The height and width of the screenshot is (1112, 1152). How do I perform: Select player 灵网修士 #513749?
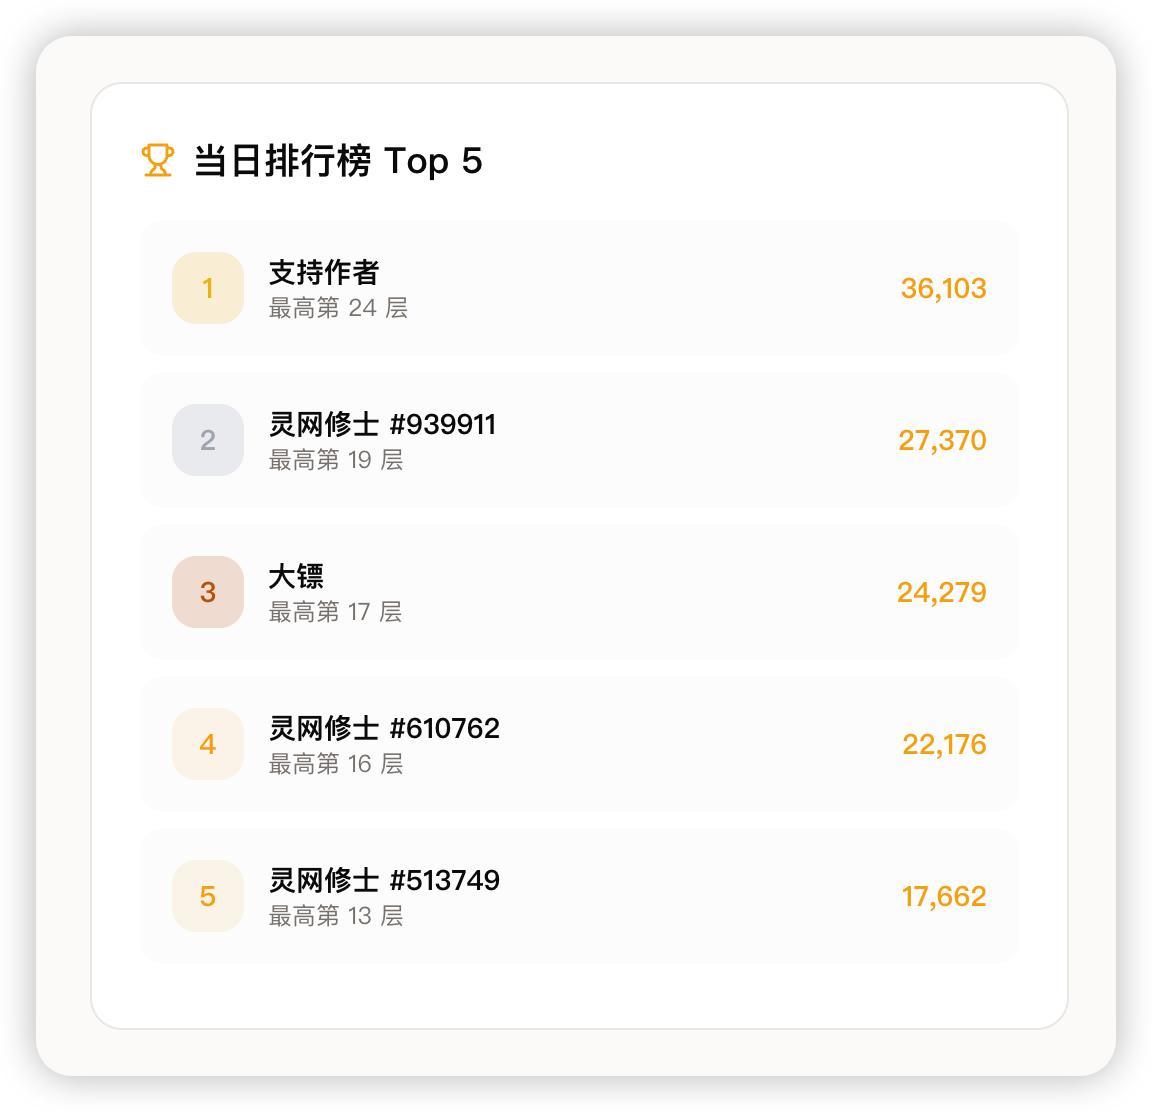click(384, 881)
